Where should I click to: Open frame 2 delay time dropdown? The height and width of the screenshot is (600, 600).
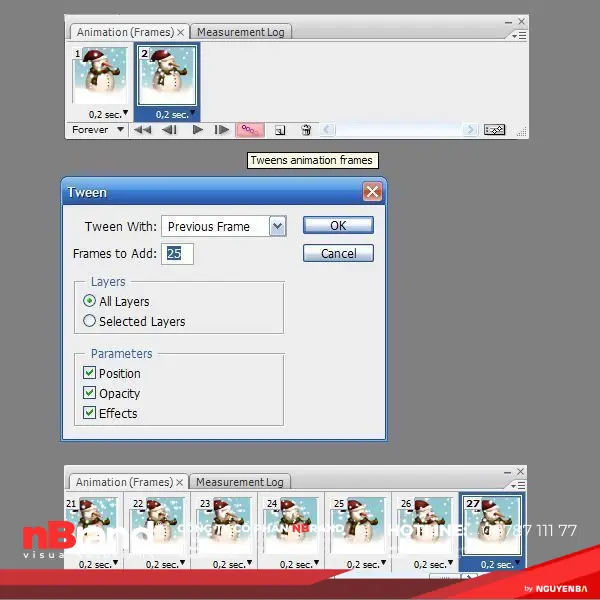[x=192, y=112]
